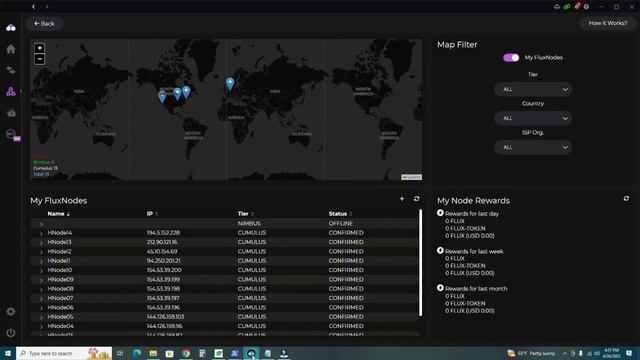Open Google Chrome from the taskbar
The width and height of the screenshot is (640, 360).
pyautogui.click(x=186, y=353)
